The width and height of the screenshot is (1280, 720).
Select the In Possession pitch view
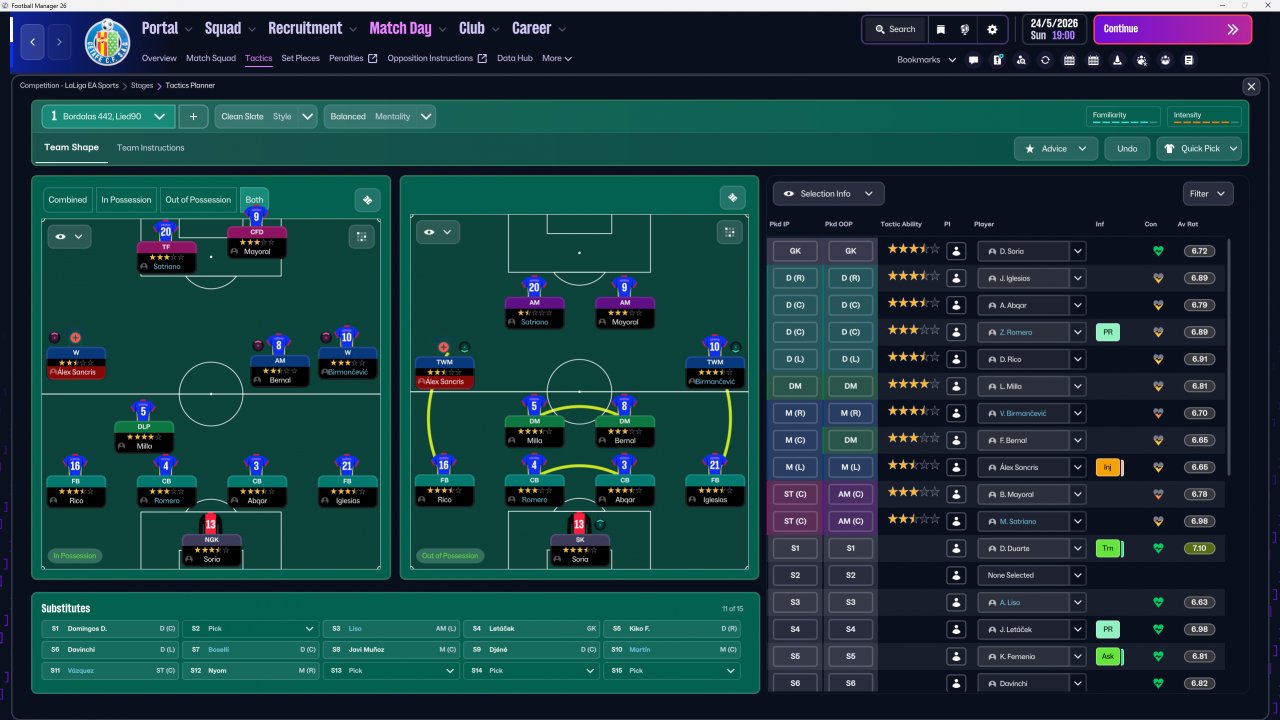(126, 200)
